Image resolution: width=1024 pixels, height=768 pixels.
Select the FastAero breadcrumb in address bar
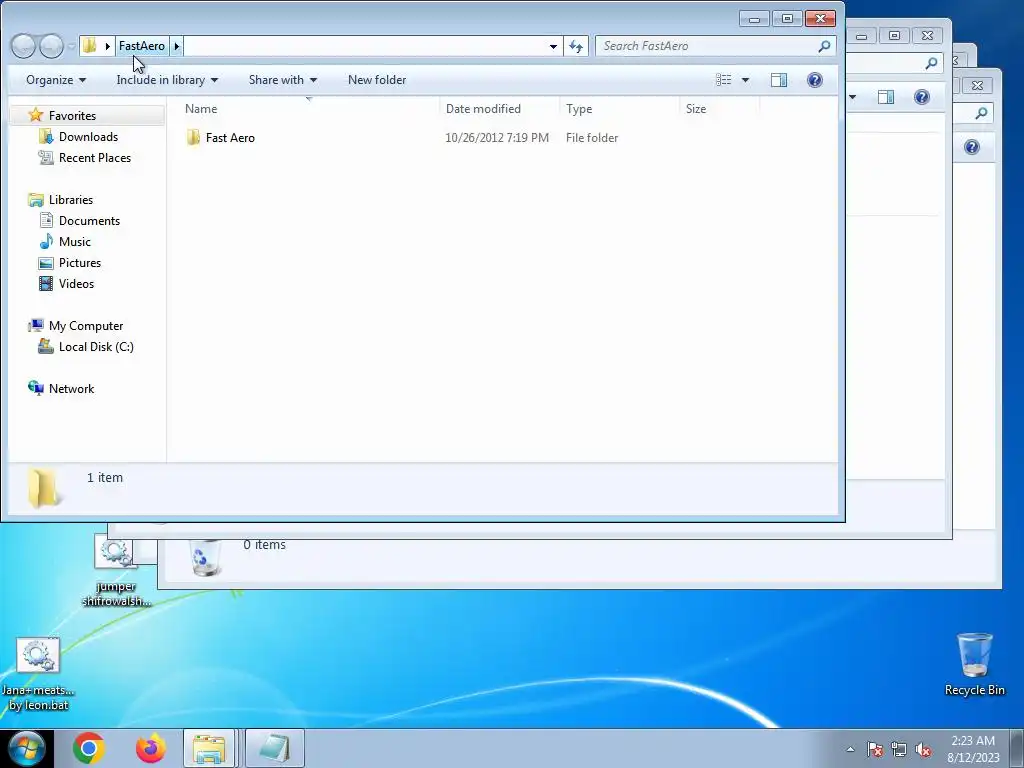pyautogui.click(x=142, y=46)
